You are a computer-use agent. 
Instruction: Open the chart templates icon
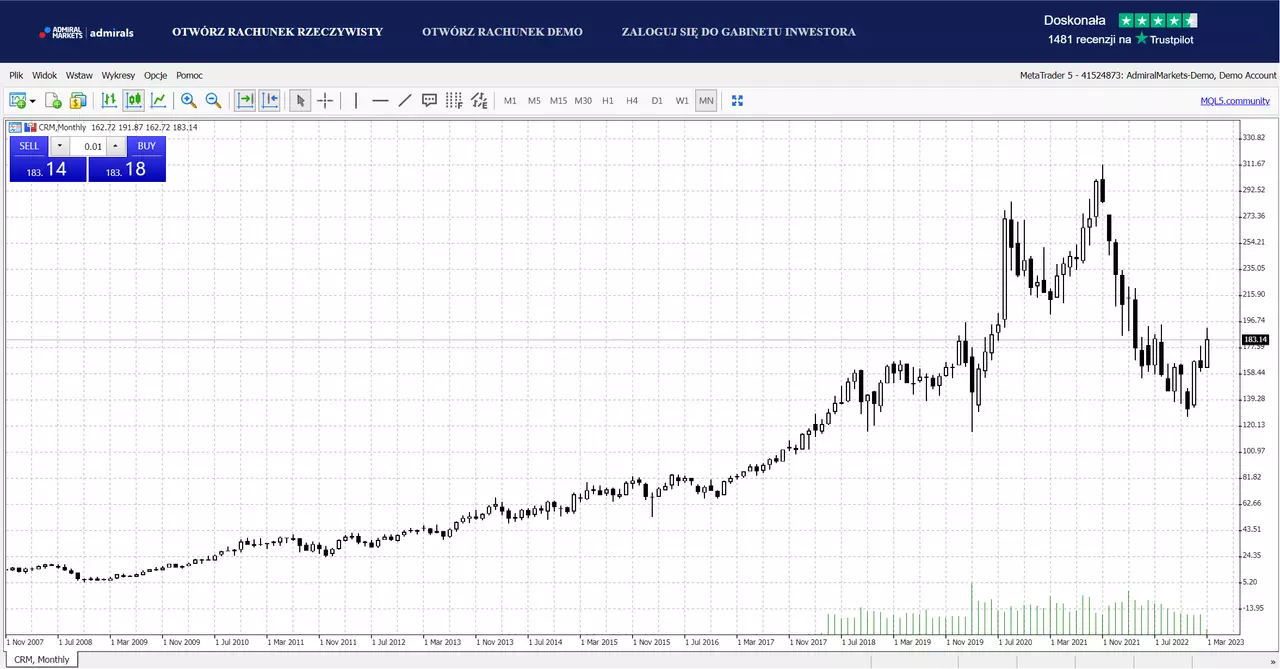[53, 100]
